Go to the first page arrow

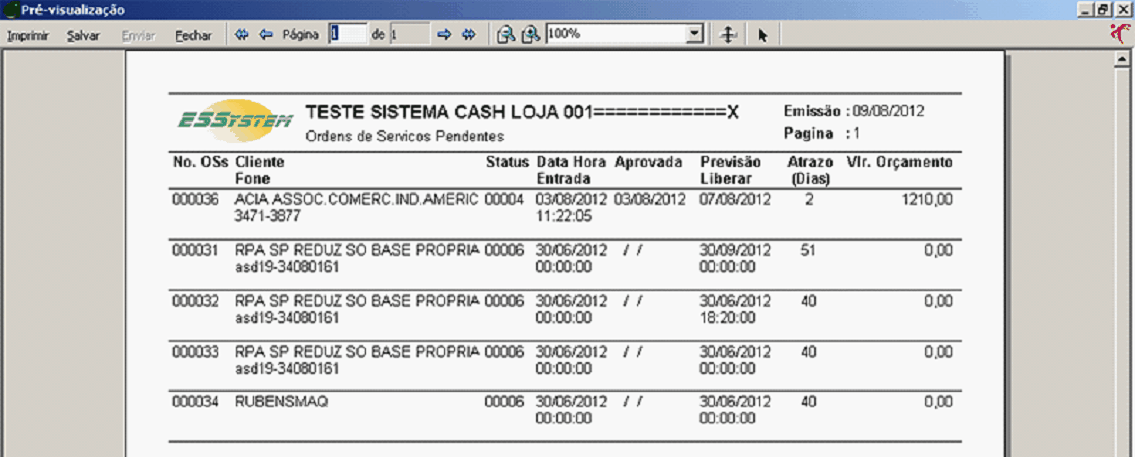tap(242, 35)
